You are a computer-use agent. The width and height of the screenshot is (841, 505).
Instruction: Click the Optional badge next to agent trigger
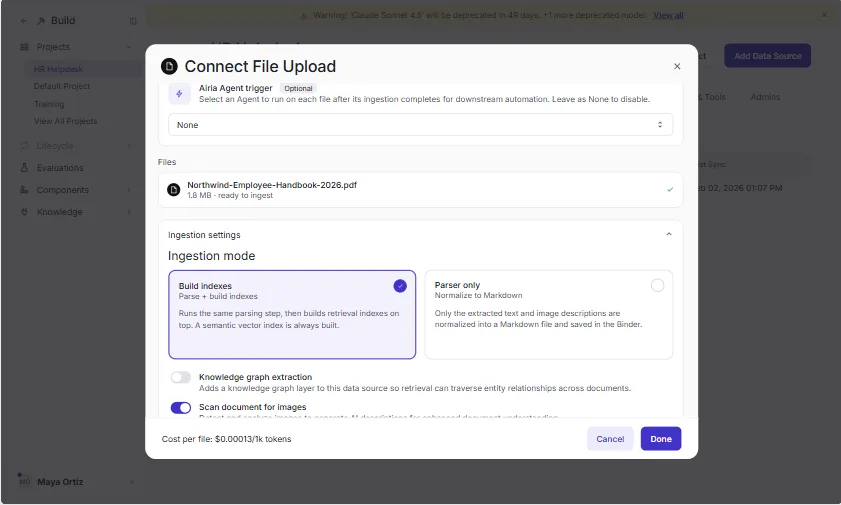(x=298, y=88)
